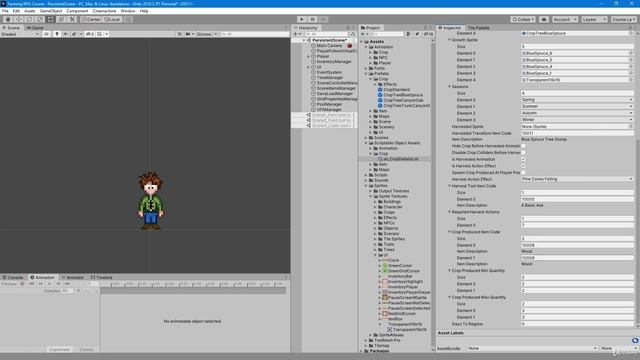
Task: Click the animation record button
Action: 22,284
